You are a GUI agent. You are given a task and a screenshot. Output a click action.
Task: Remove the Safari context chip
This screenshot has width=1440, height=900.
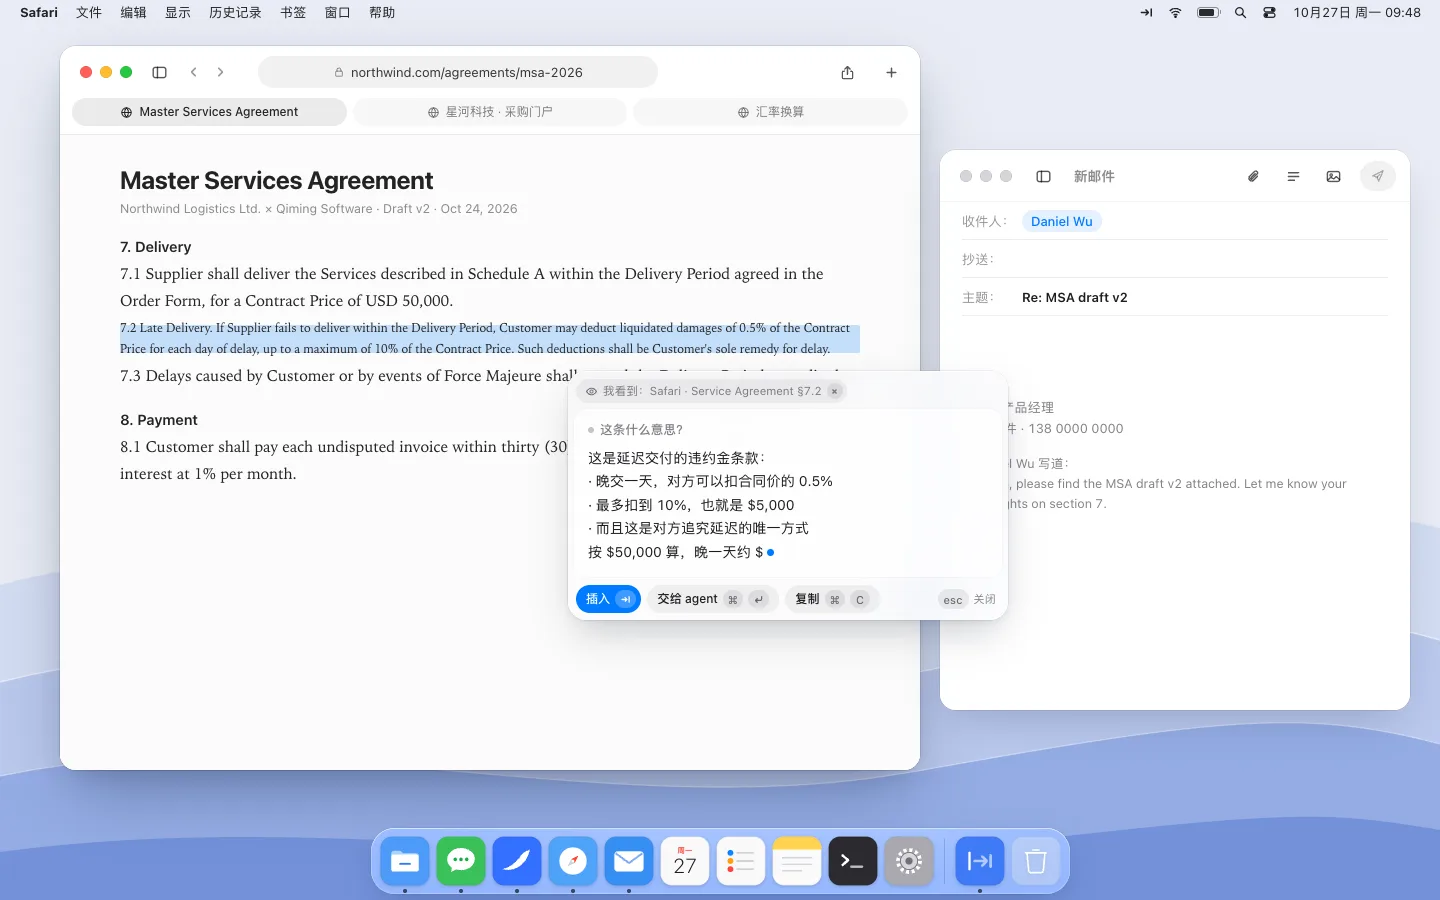[x=834, y=391]
